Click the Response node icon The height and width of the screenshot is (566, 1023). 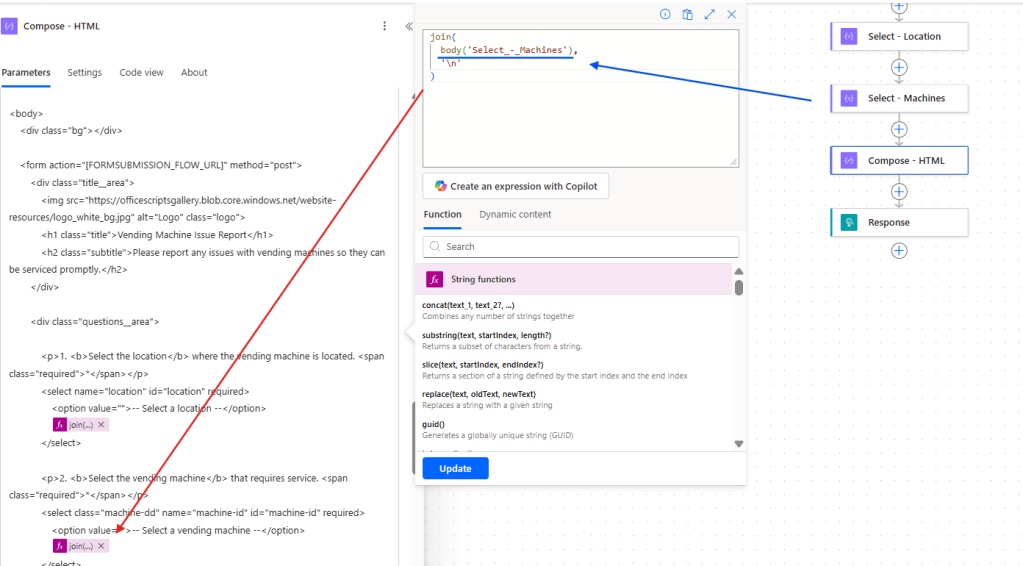(x=848, y=222)
